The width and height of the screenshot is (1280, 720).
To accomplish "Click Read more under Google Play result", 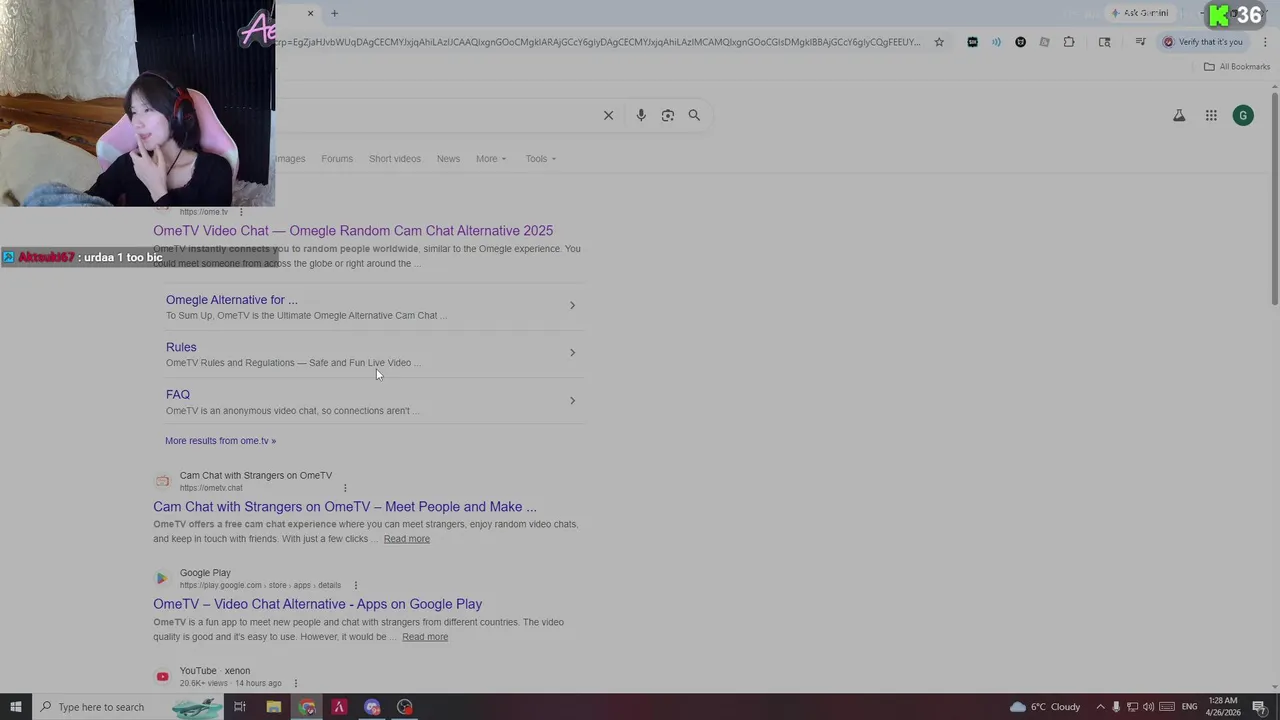I will pyautogui.click(x=425, y=637).
